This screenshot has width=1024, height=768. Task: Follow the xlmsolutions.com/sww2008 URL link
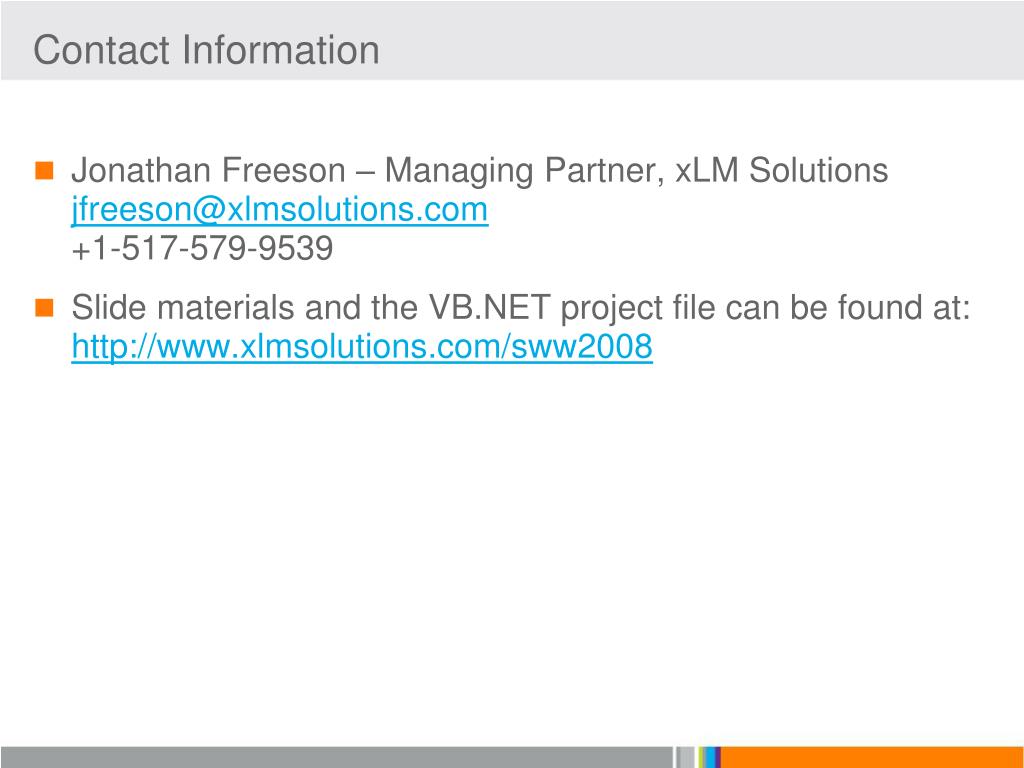362,346
